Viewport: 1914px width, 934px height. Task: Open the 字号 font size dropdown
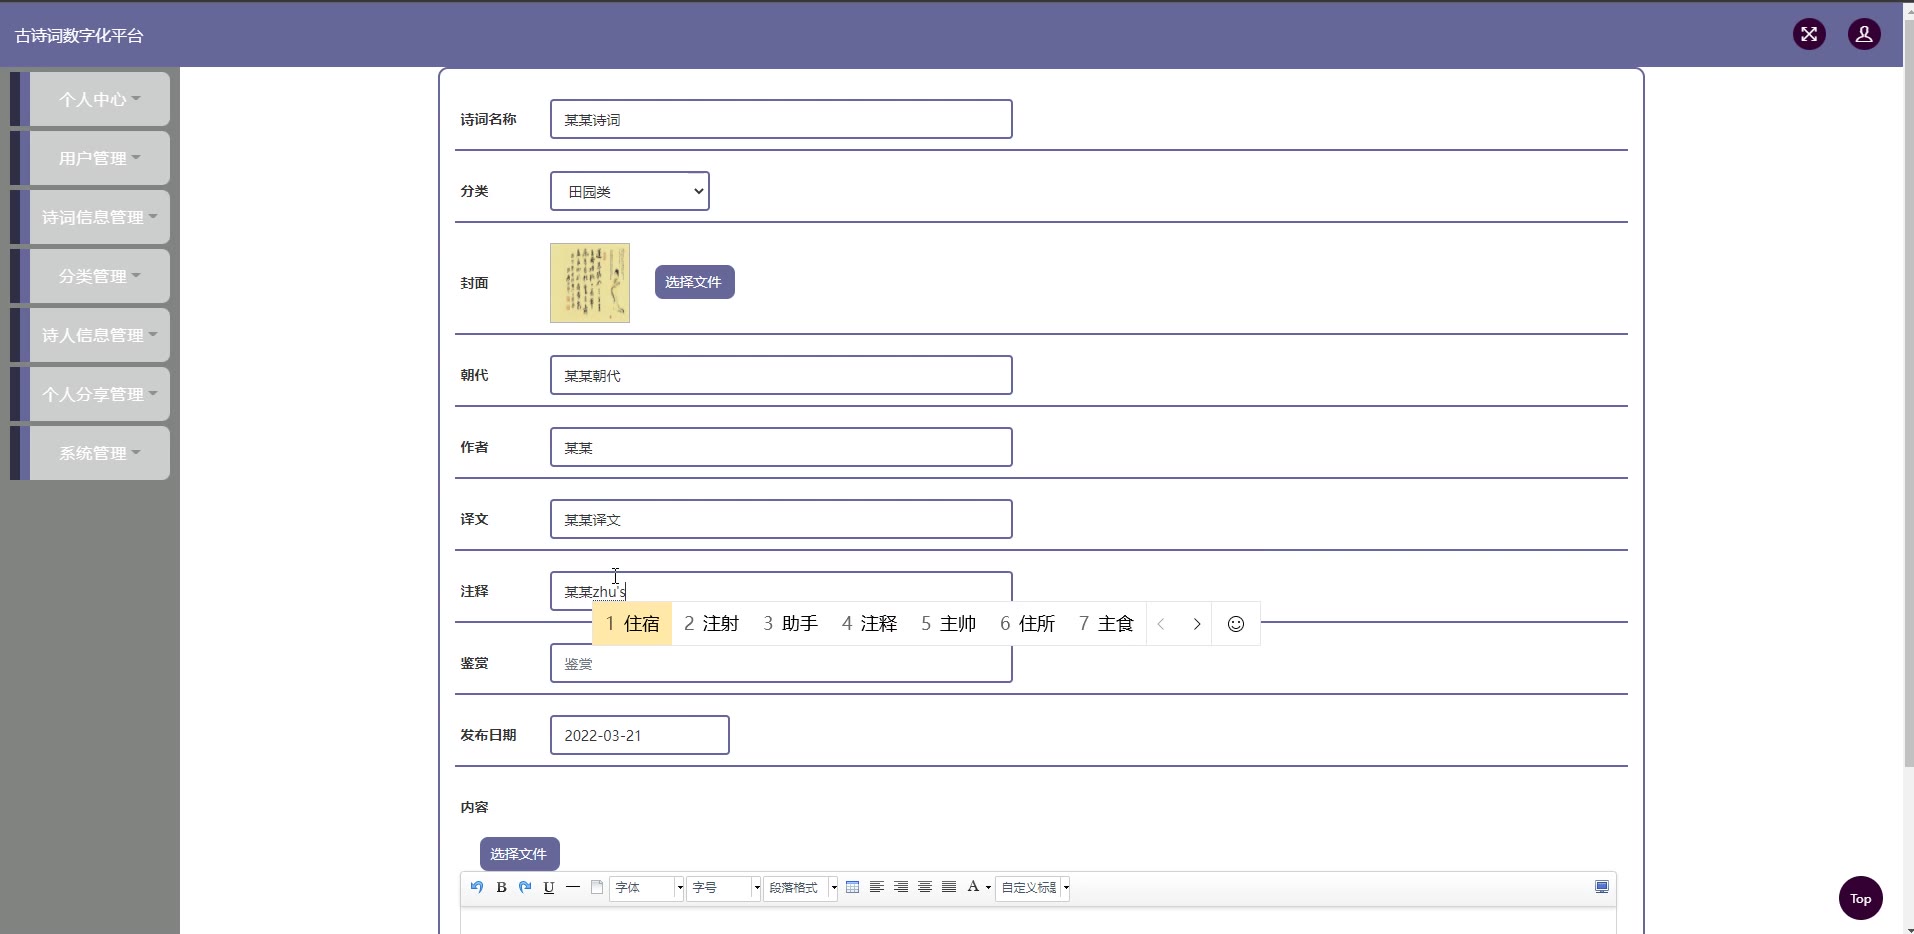tap(724, 888)
